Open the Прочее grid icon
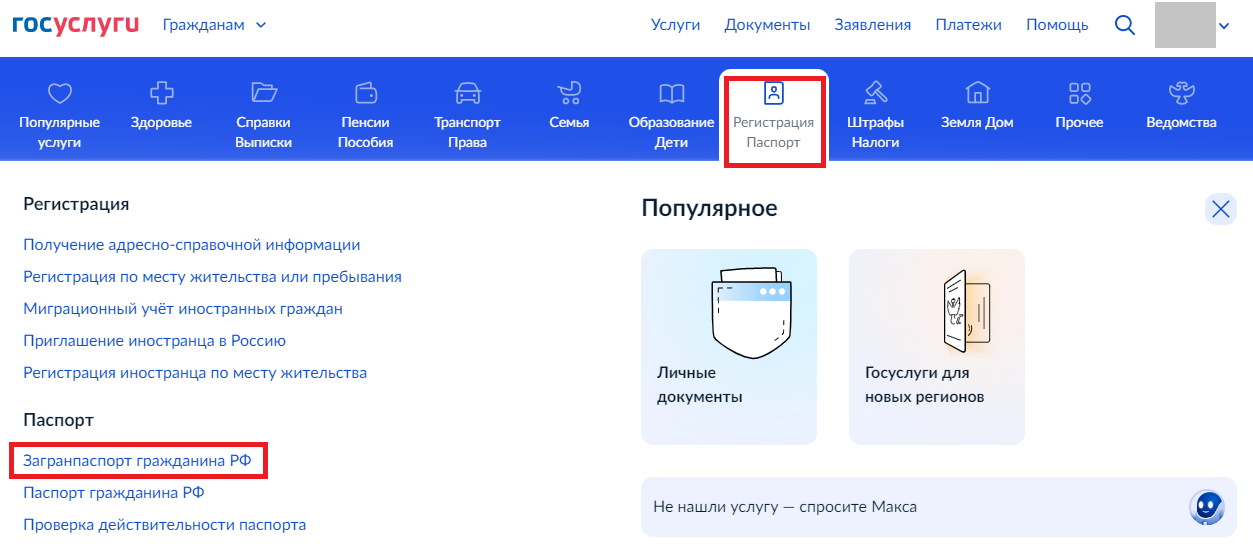Screen dimensions: 1253x550 1079,93
